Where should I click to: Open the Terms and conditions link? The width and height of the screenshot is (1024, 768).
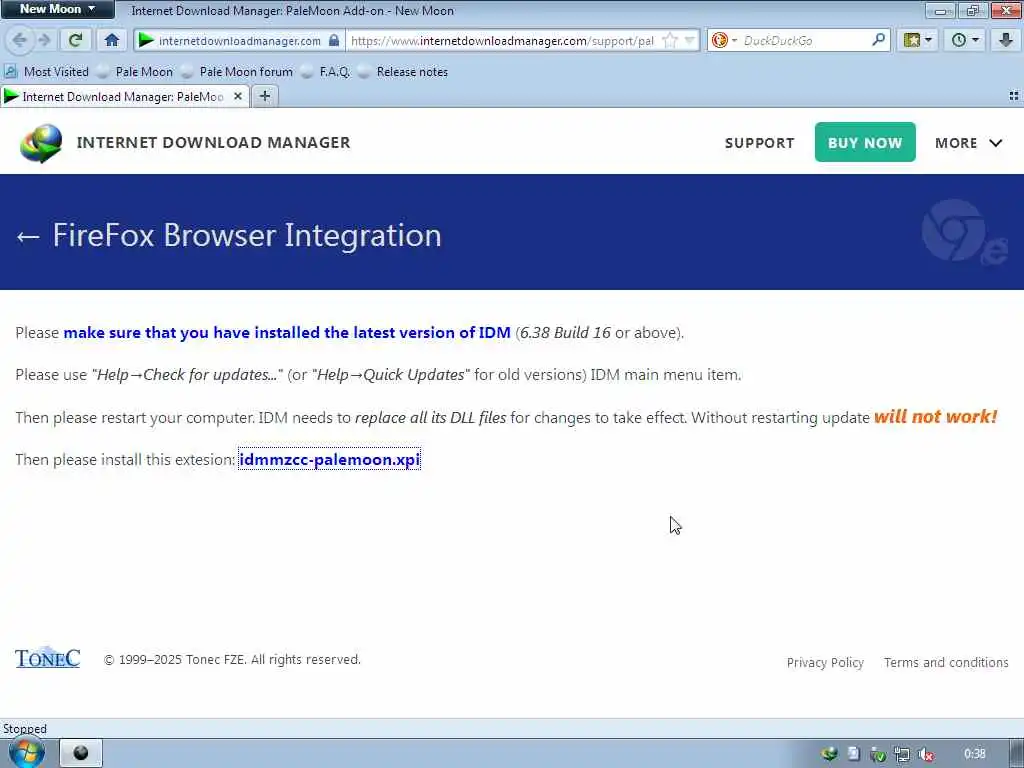click(946, 662)
